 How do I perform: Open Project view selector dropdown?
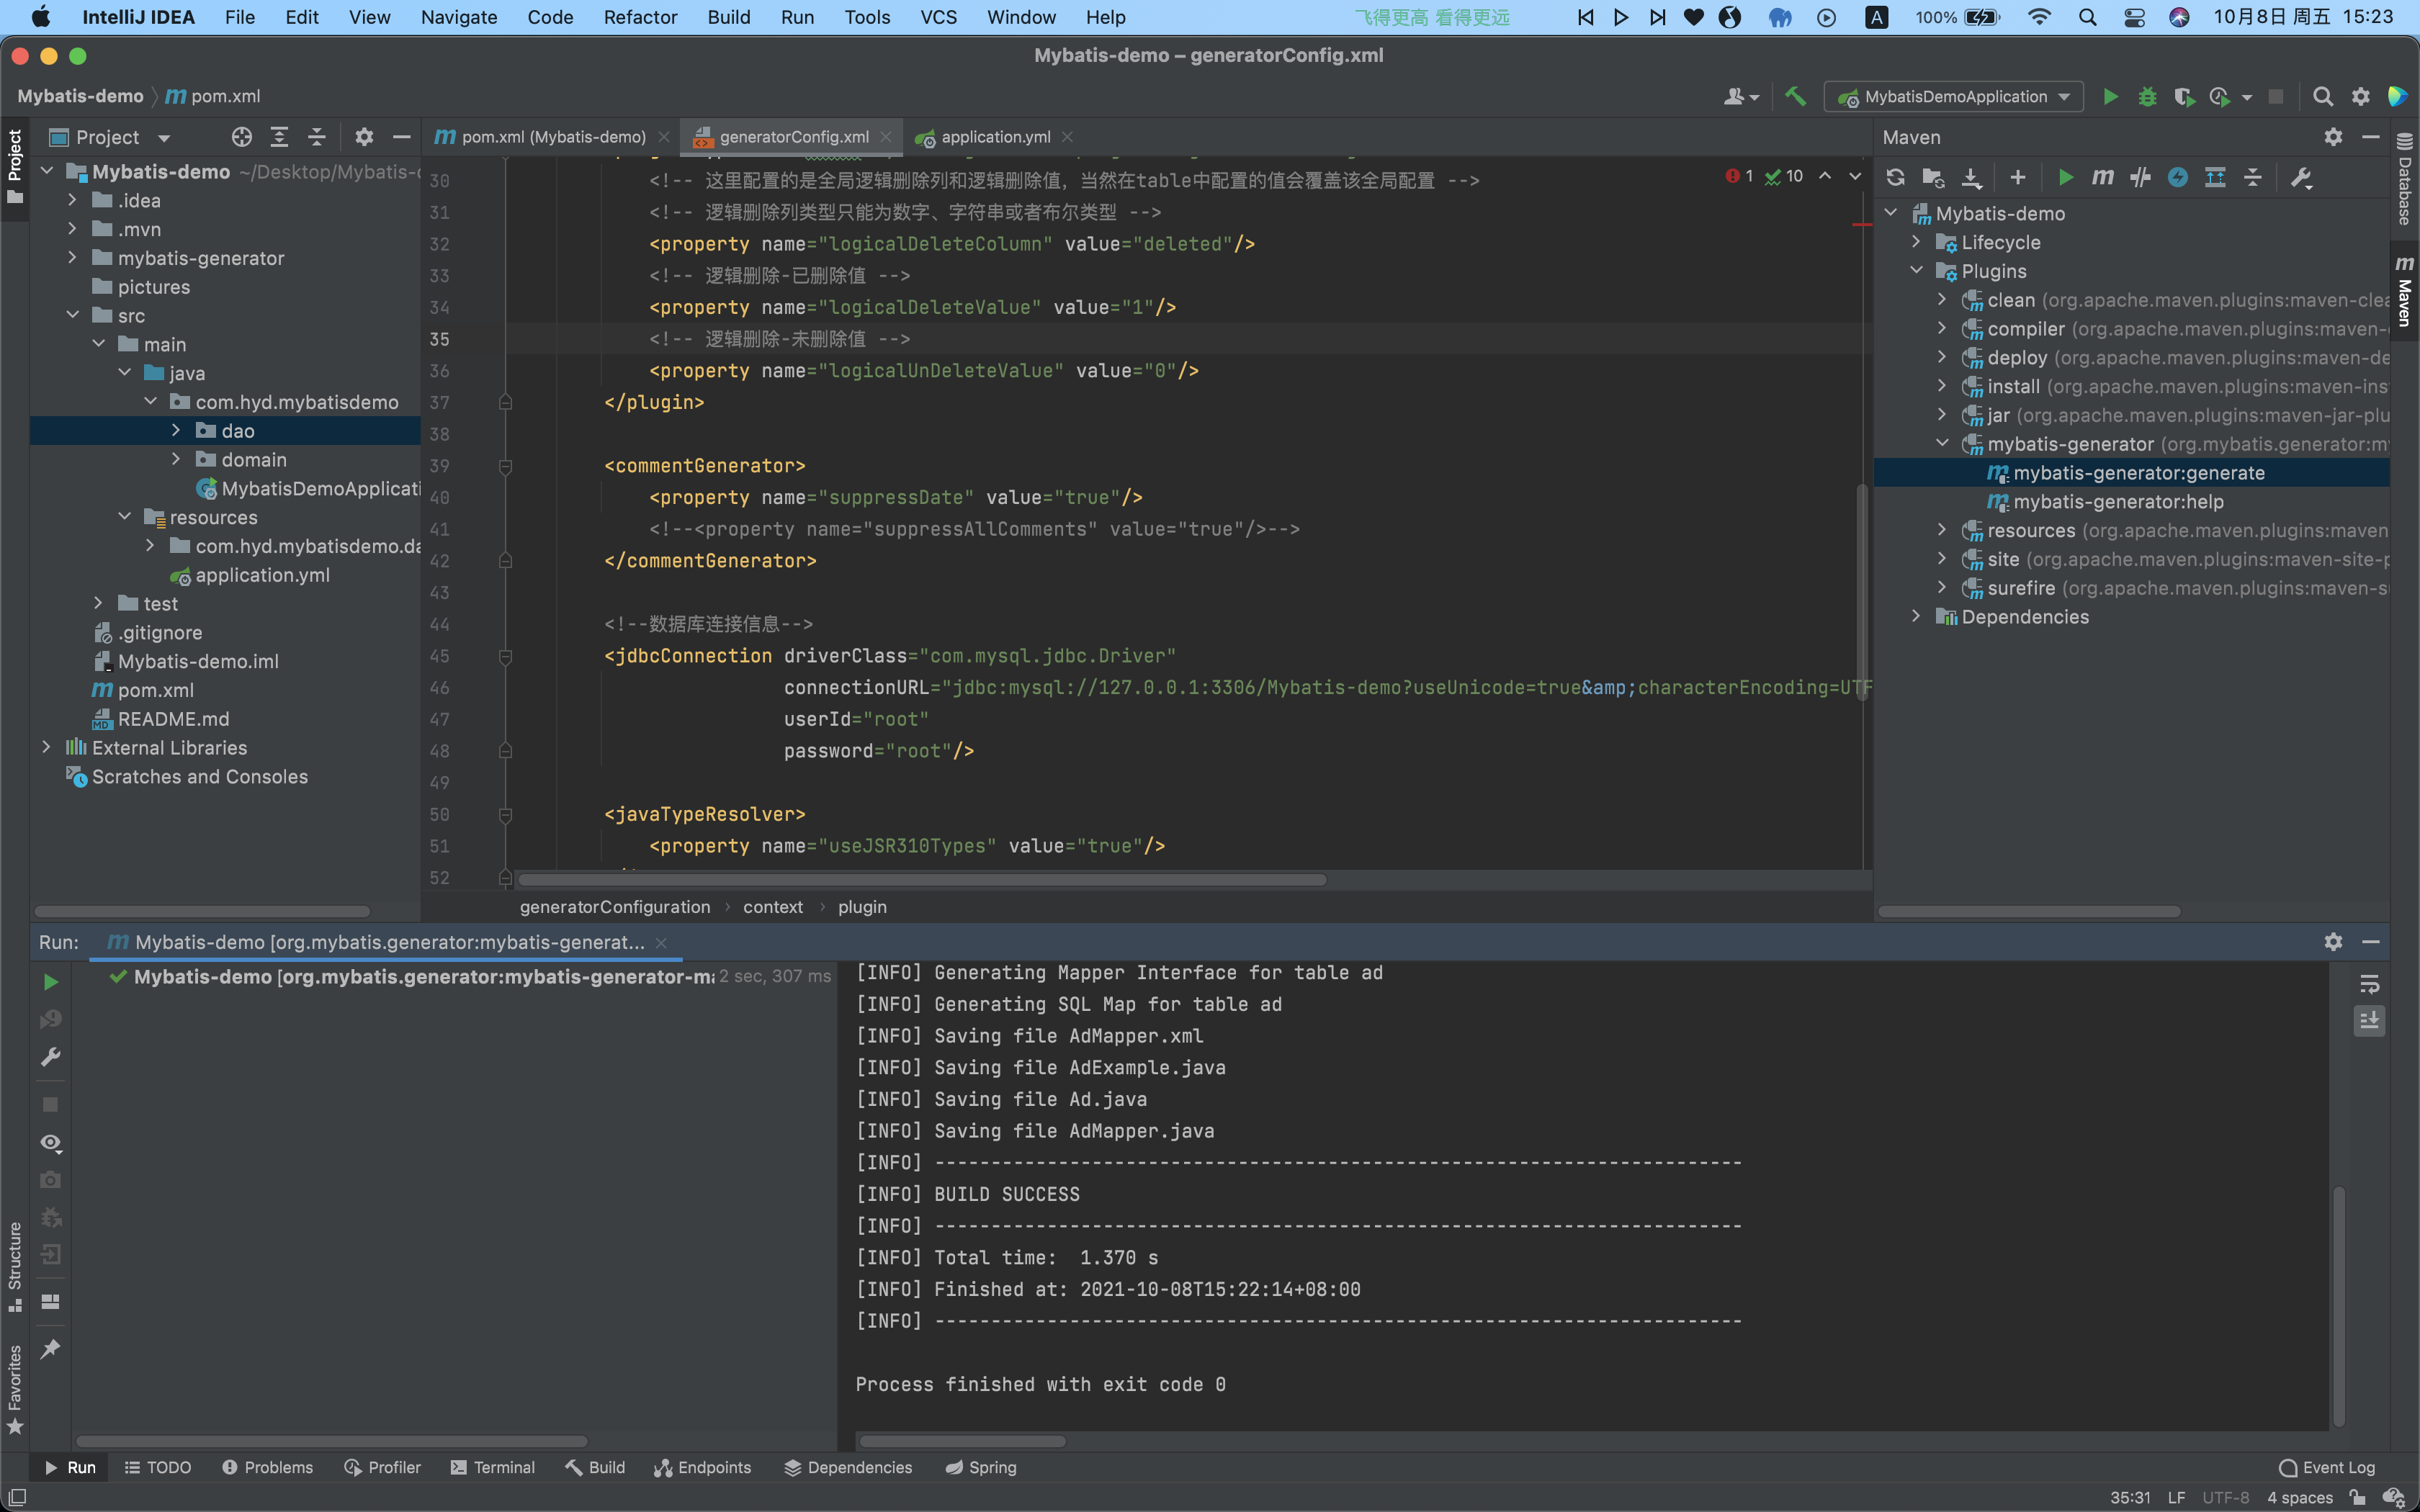coord(111,137)
